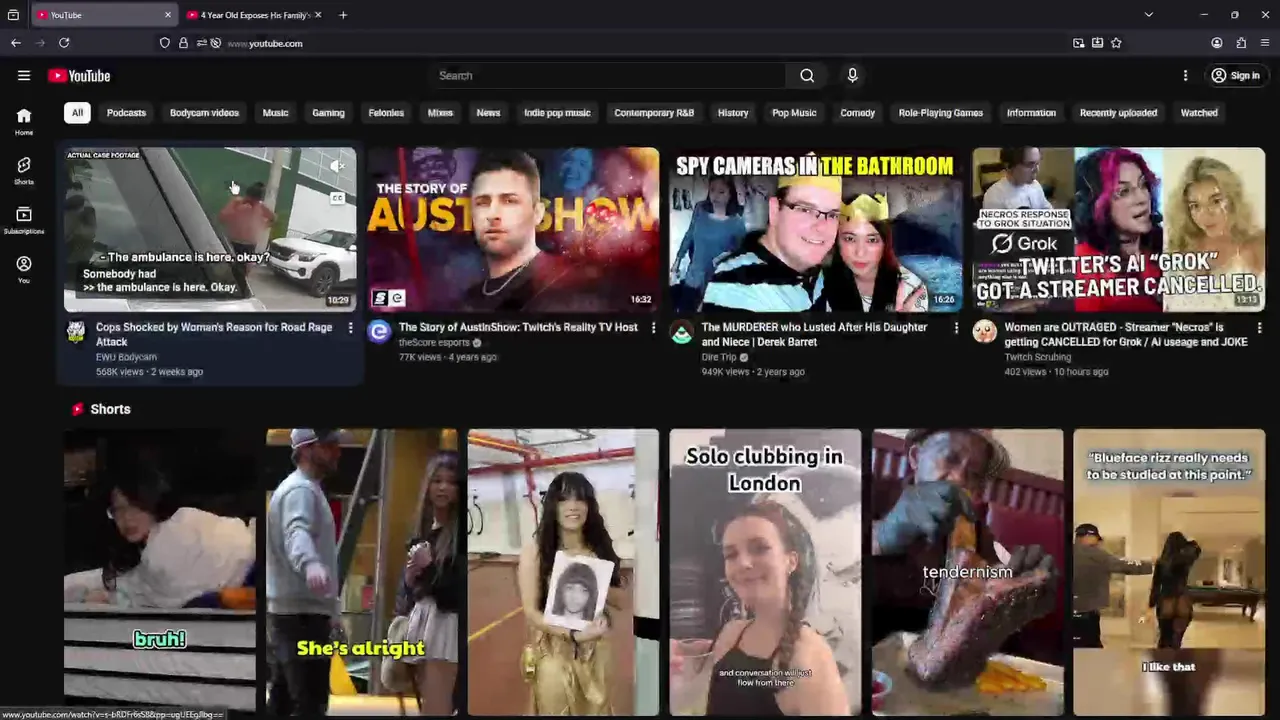
Task: Choose the Contemporary R&B chip
Action: (654, 113)
